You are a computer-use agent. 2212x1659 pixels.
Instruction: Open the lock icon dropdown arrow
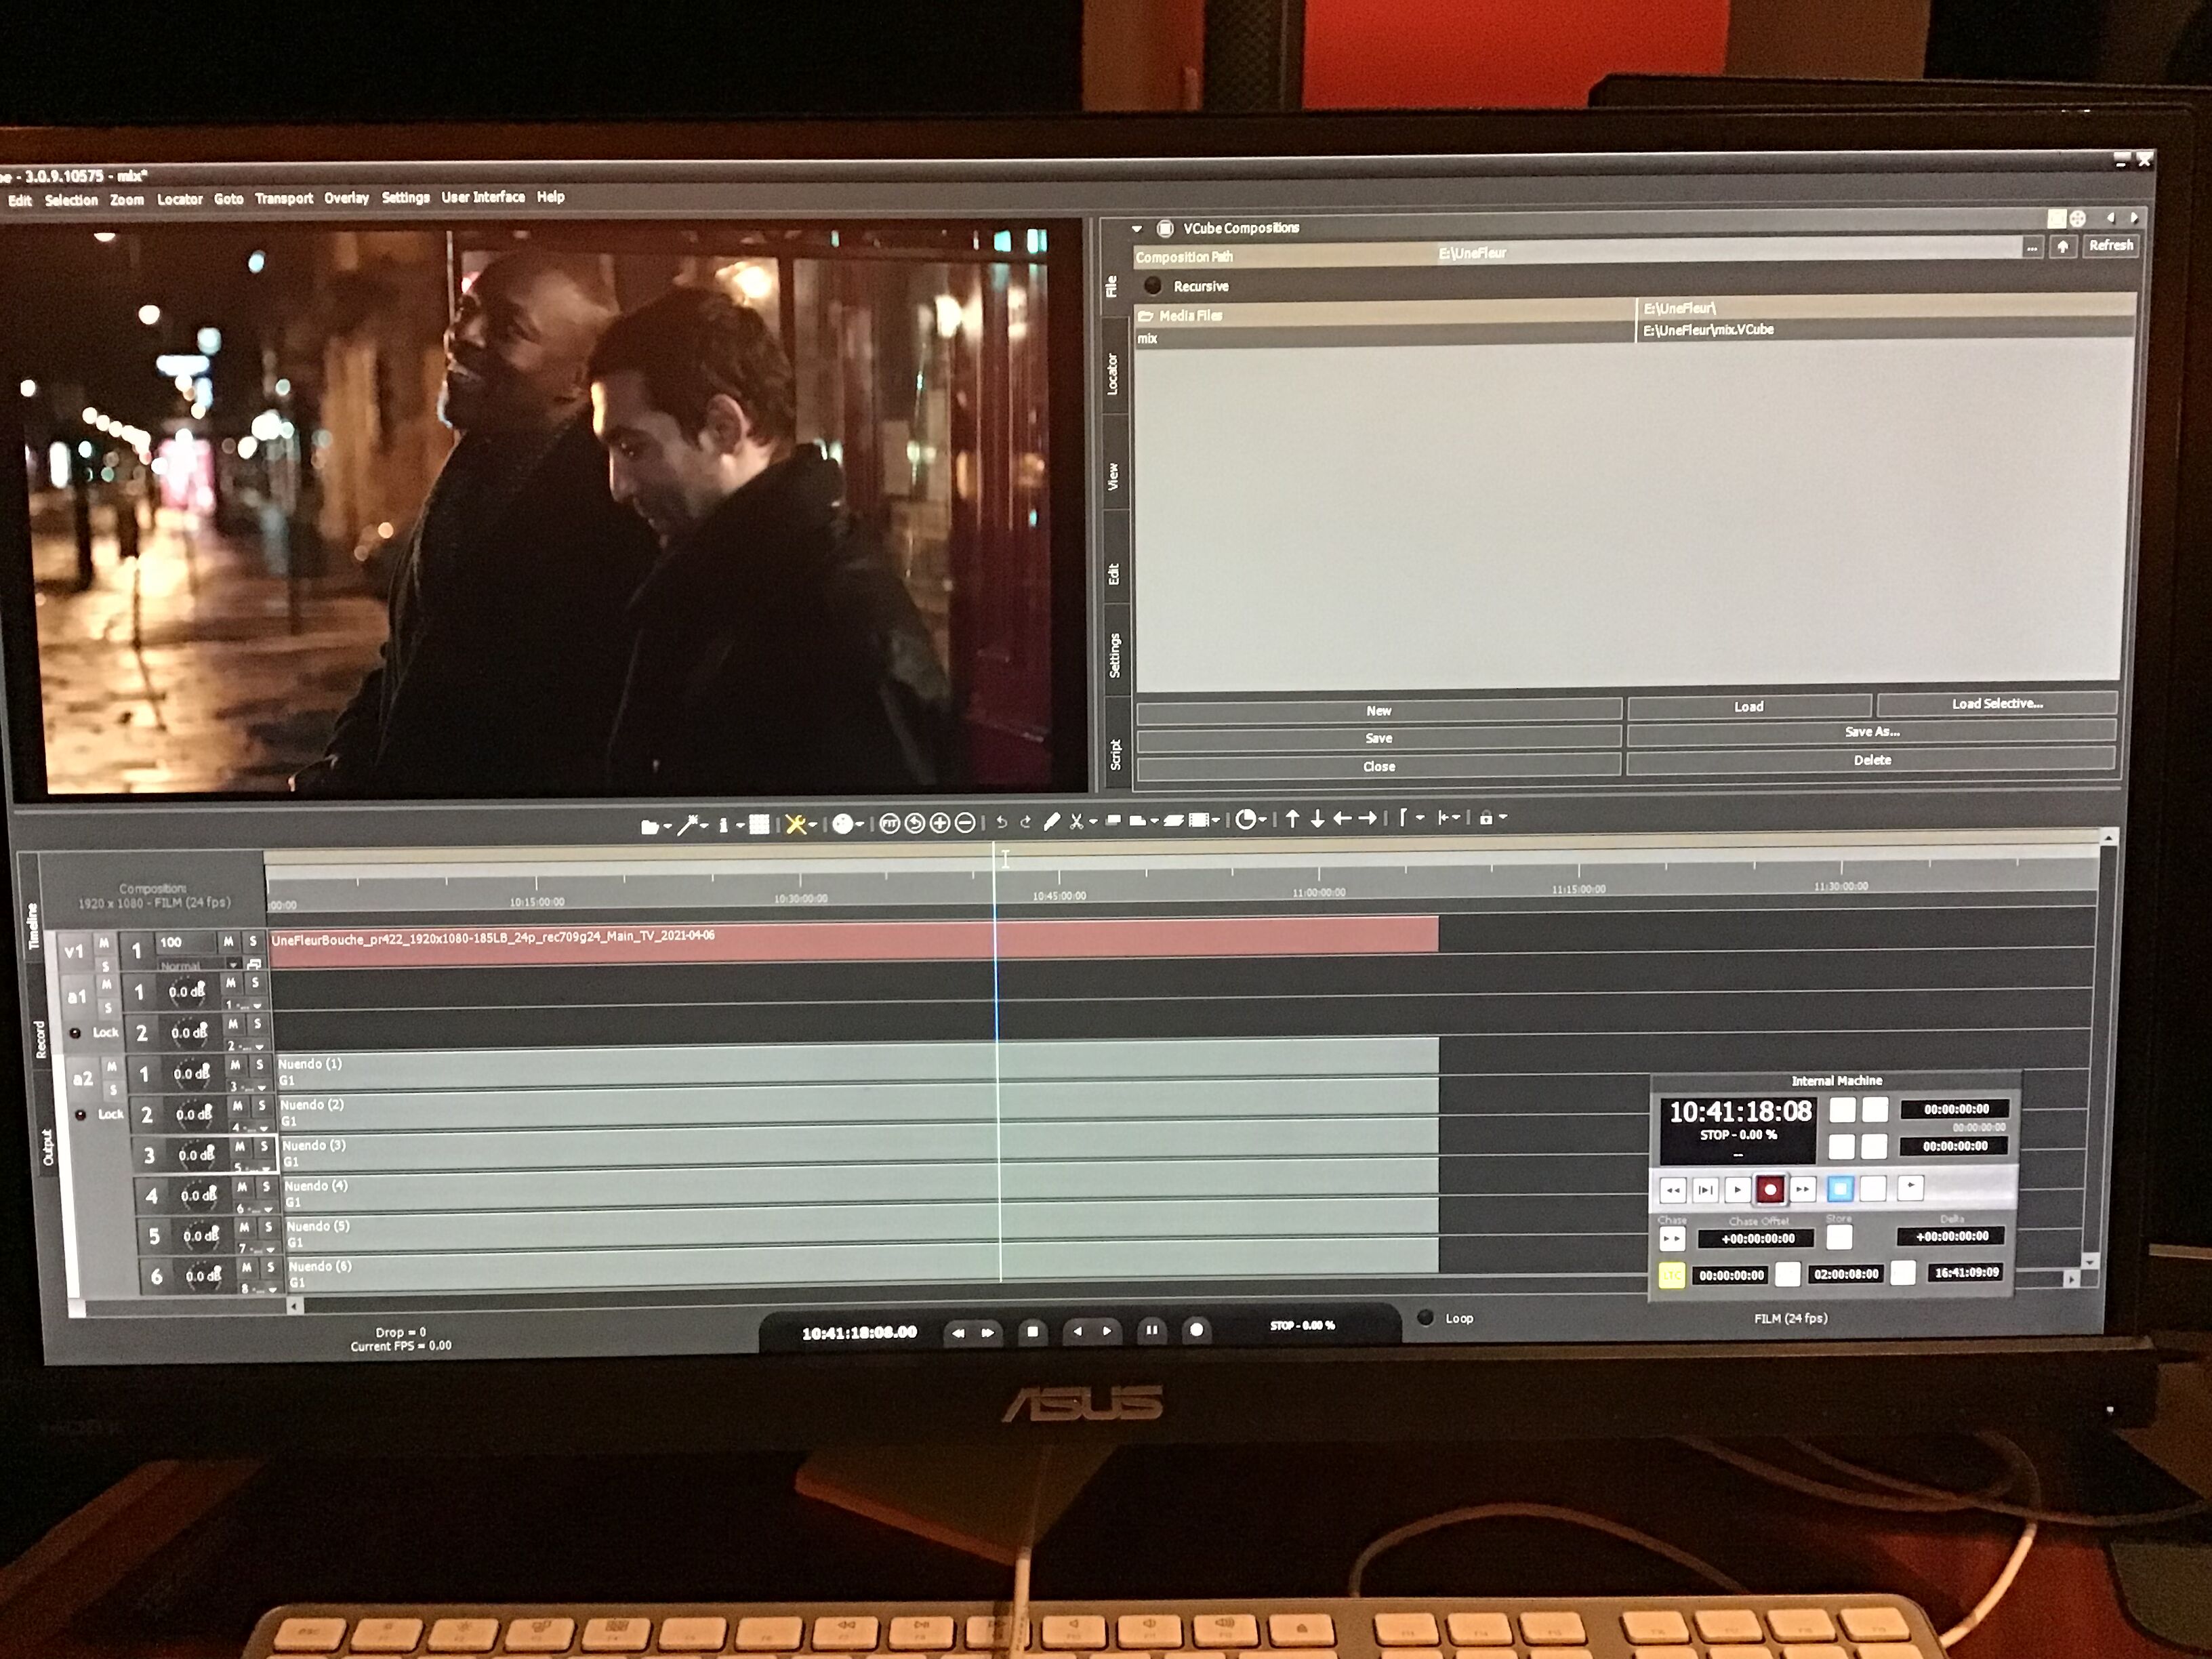tap(1503, 818)
